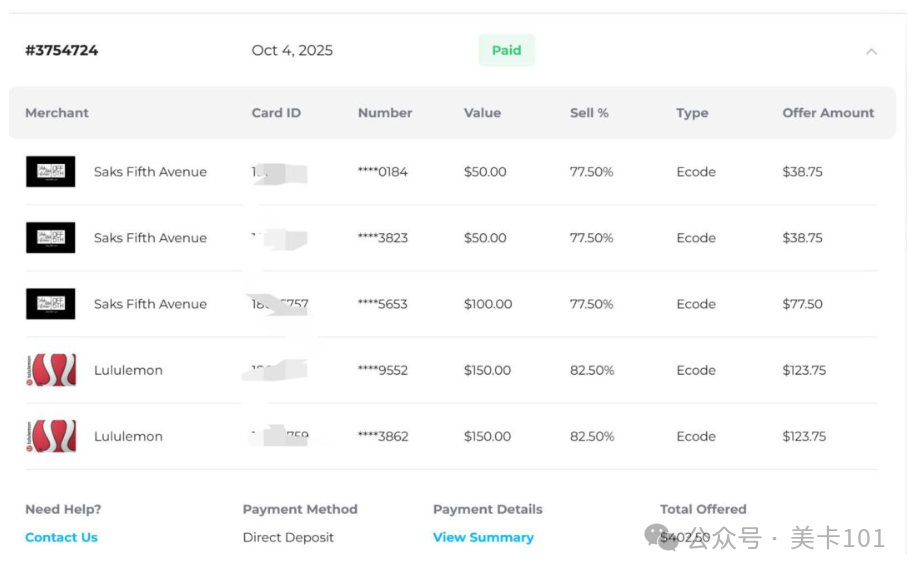
Task: Open the Contact Us link
Action: click(61, 537)
